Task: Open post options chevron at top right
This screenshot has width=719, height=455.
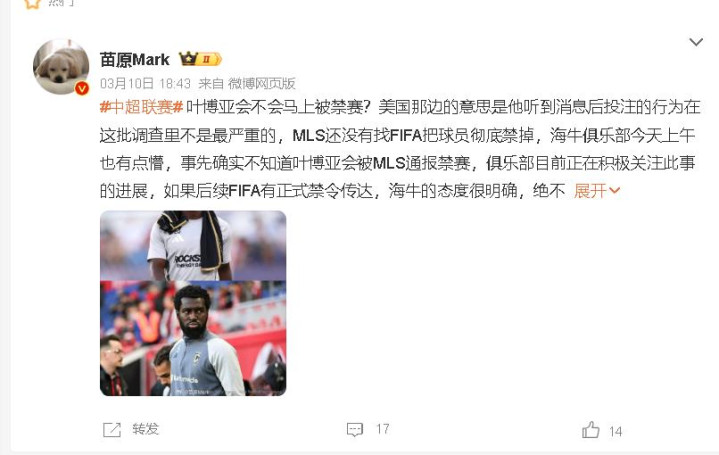Action: tap(696, 42)
